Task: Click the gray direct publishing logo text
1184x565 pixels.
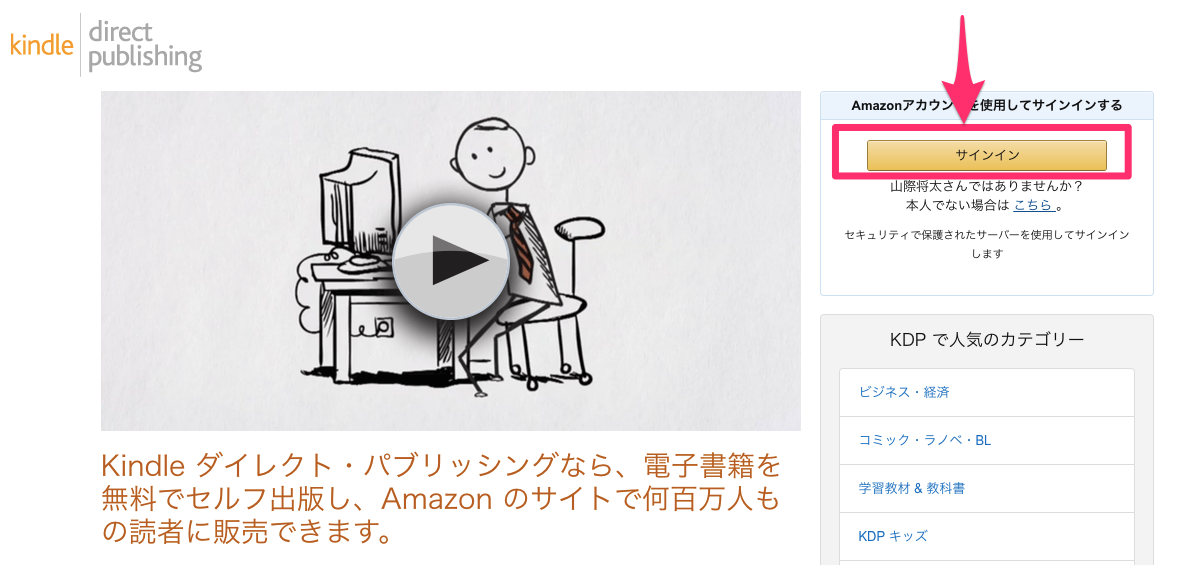Action: pyautogui.click(x=145, y=45)
